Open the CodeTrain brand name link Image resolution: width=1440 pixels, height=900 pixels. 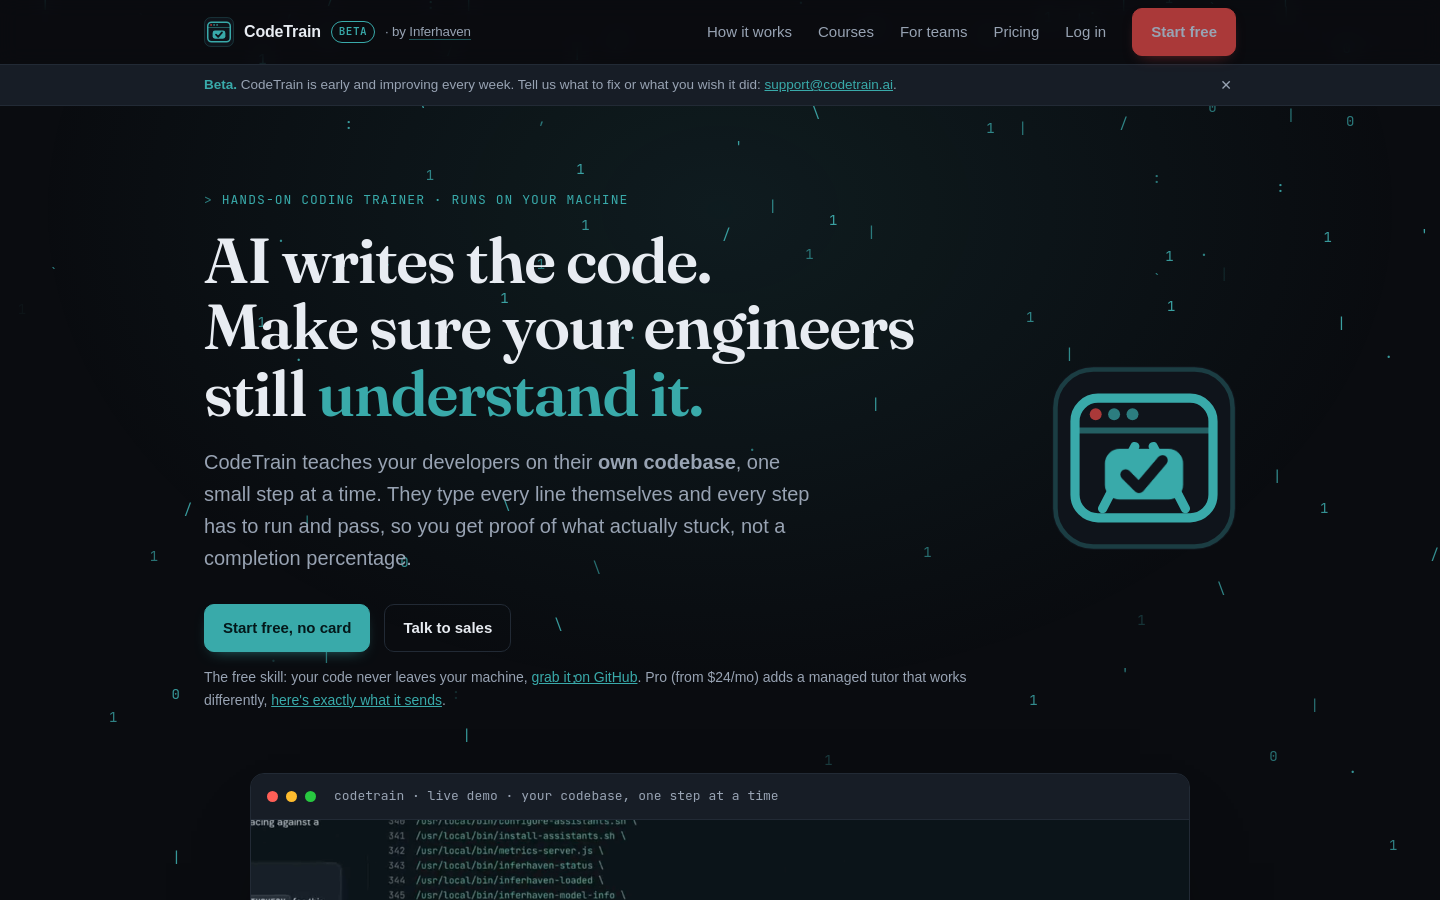pyautogui.click(x=282, y=32)
